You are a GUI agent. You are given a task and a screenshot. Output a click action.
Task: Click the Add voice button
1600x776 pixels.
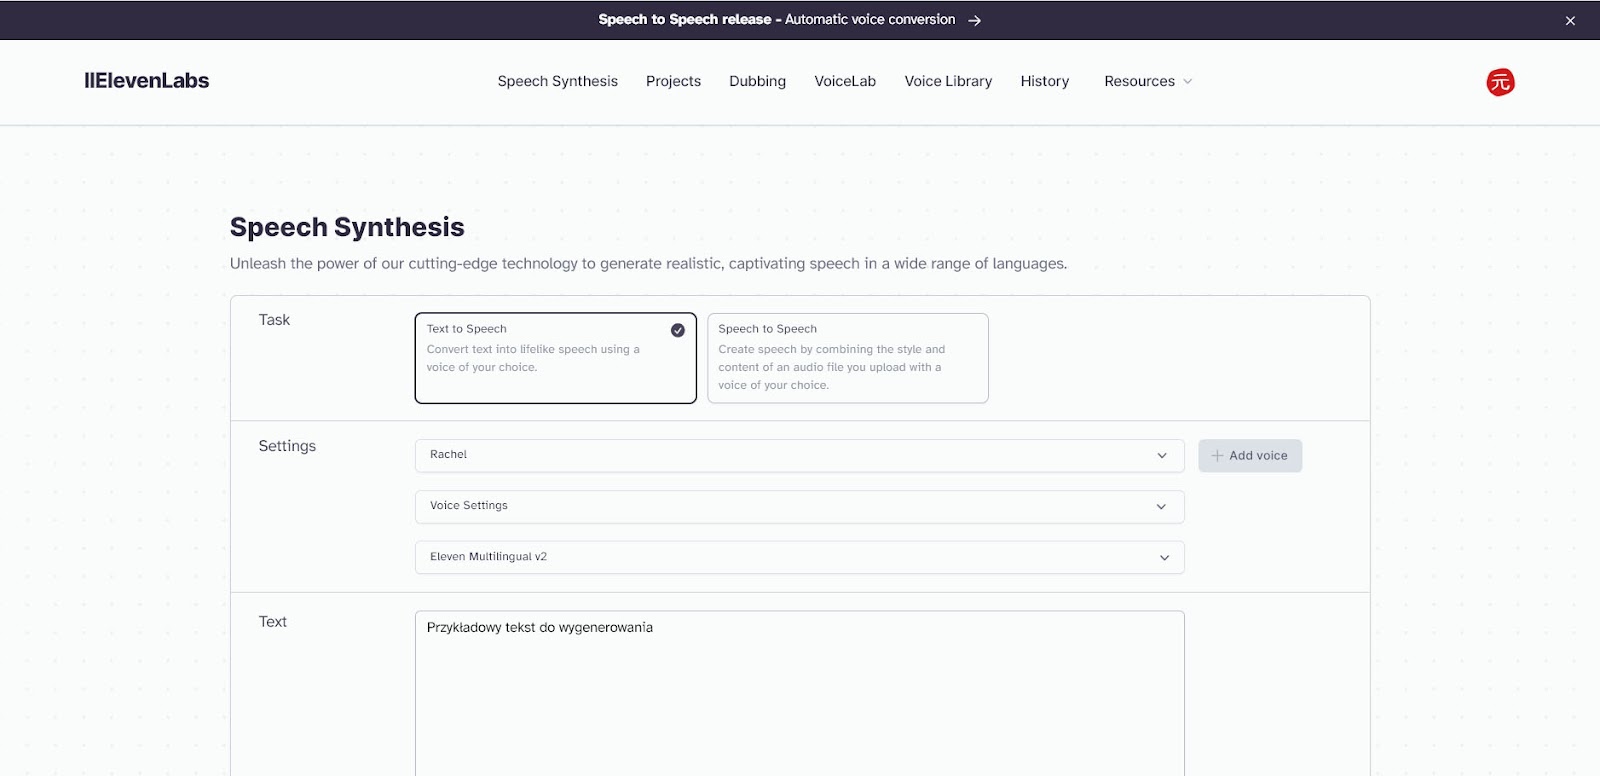1250,455
